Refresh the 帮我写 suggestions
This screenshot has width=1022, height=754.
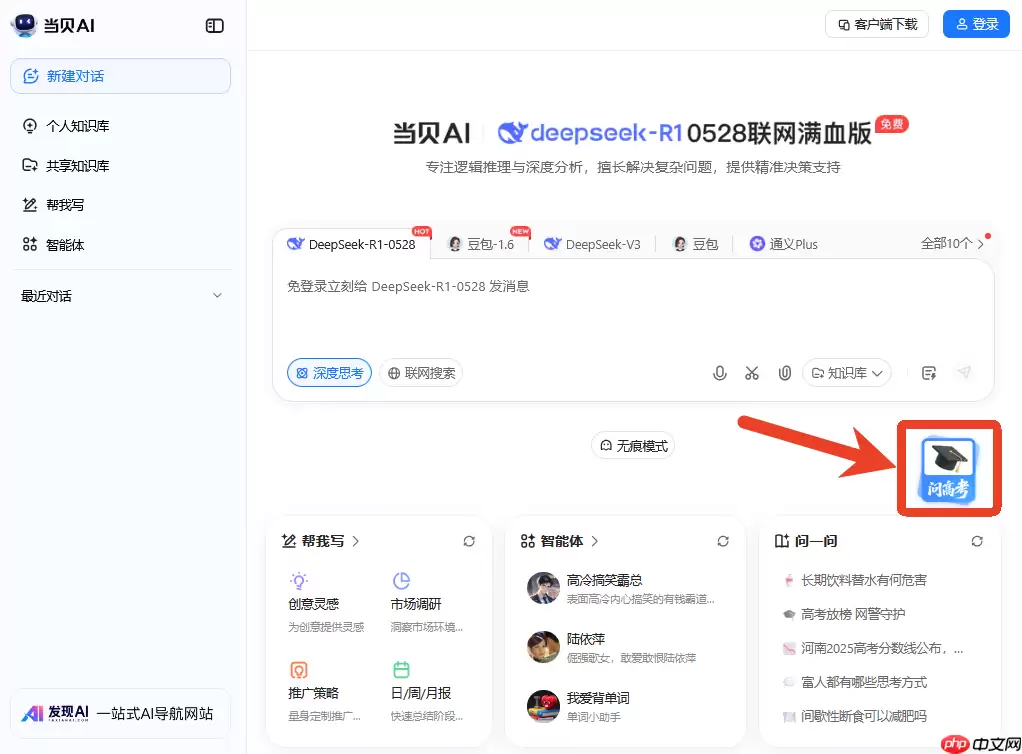pos(469,540)
